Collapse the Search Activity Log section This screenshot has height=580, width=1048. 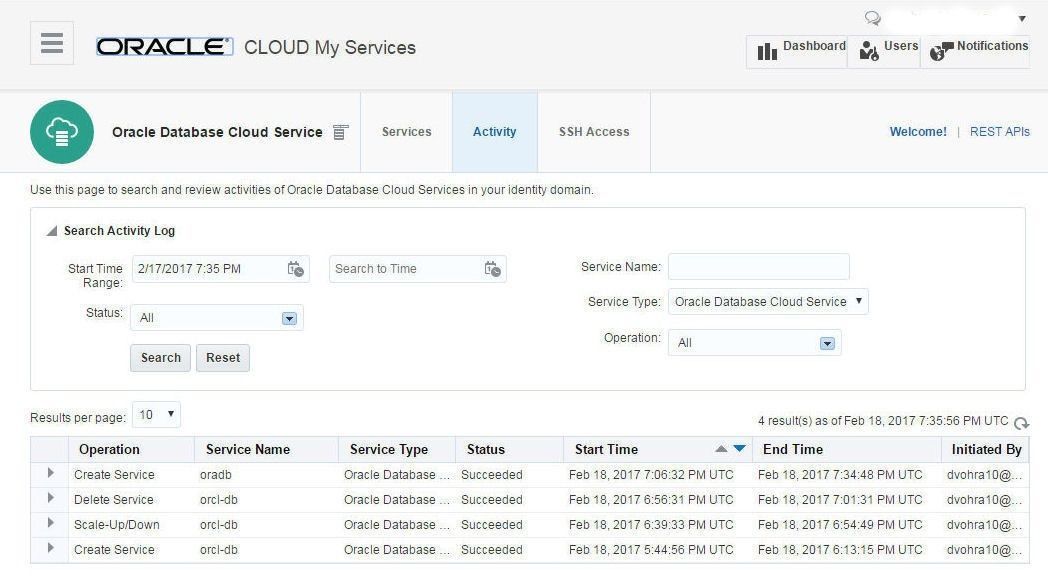point(51,231)
